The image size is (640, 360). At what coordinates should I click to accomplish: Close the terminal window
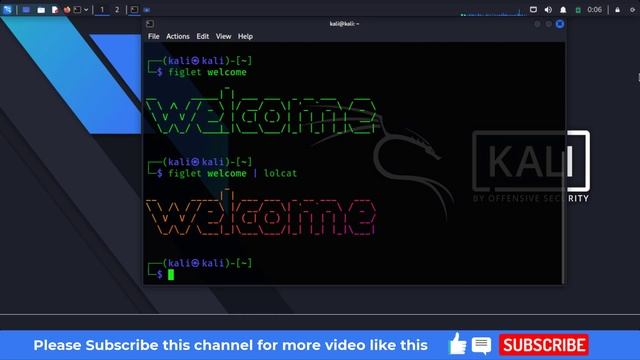point(560,24)
